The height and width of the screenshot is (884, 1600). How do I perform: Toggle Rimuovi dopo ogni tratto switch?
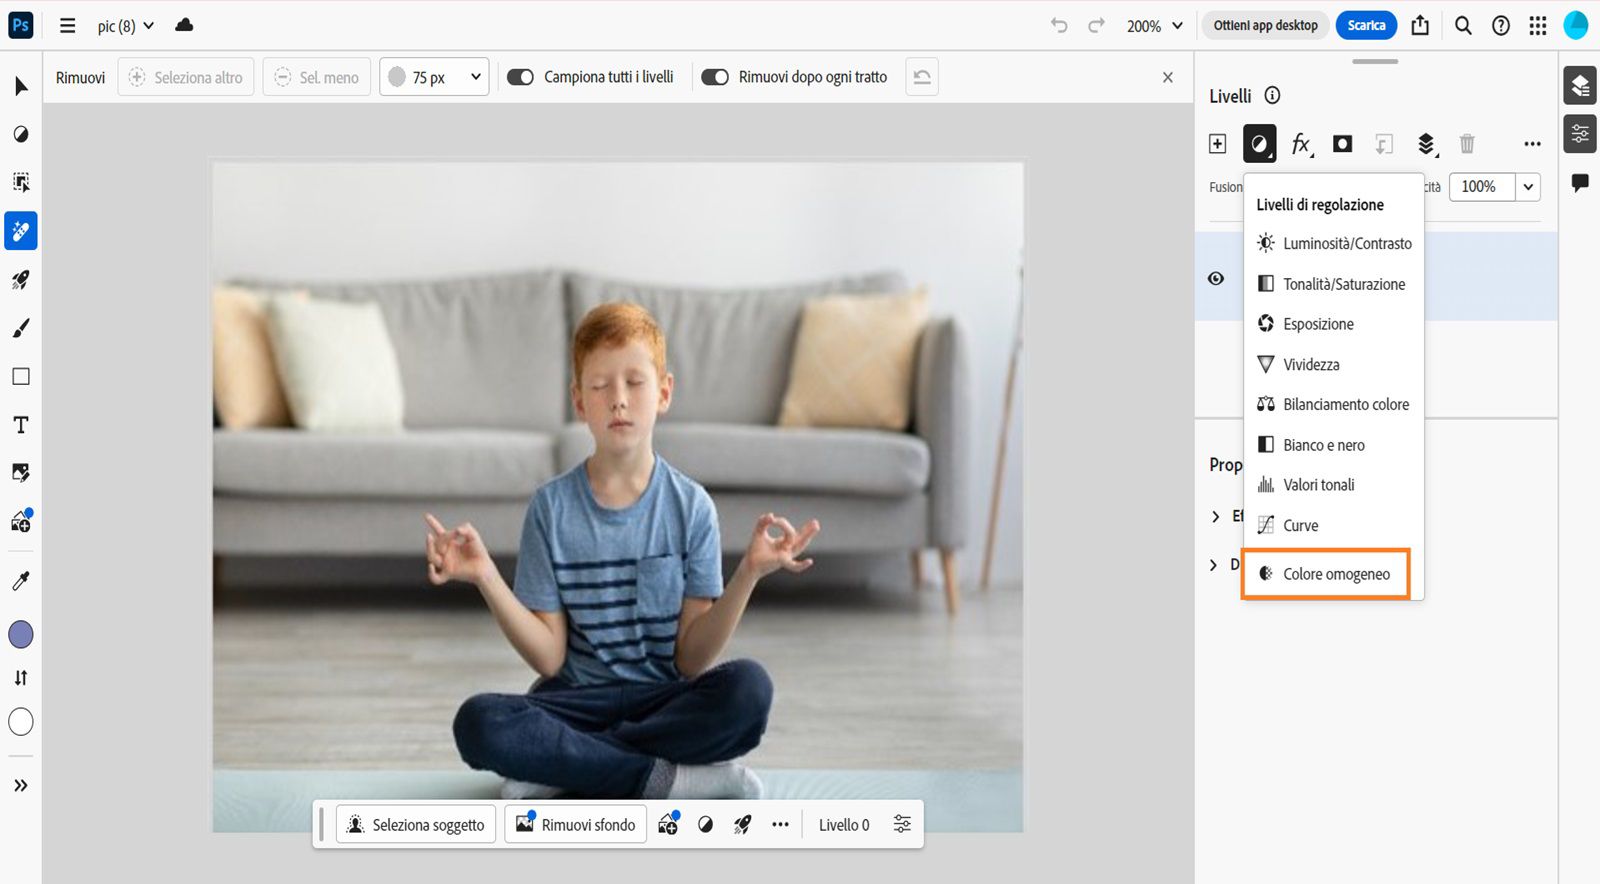click(x=714, y=77)
